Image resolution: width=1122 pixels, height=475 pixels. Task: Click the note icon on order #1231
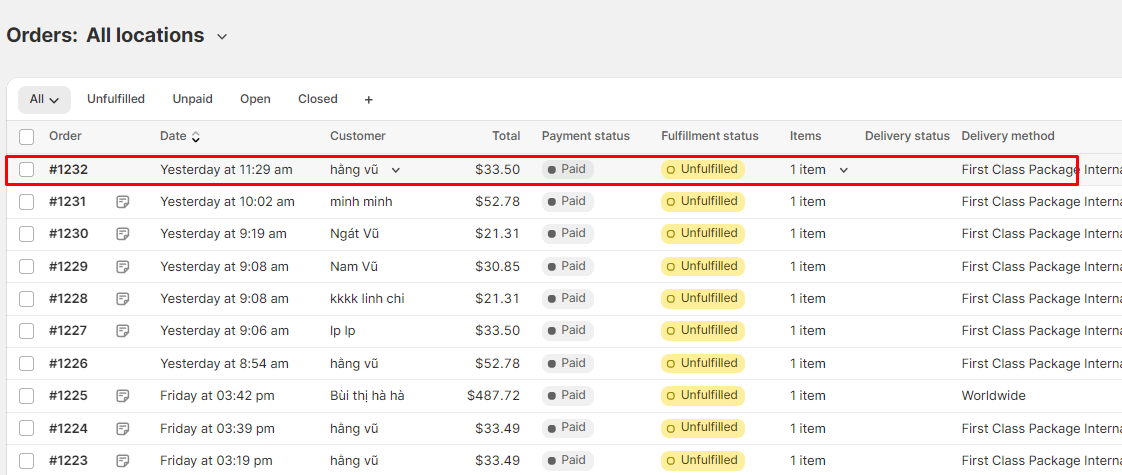coord(123,202)
